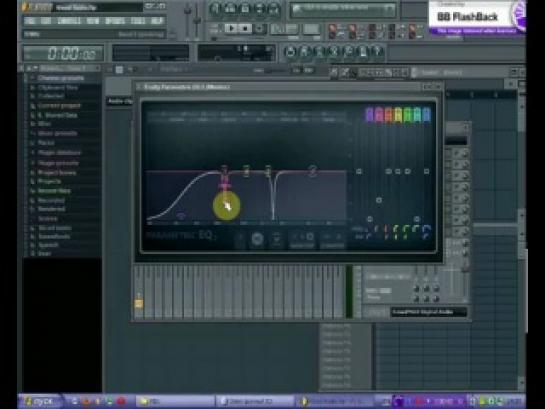Screen dimensions: 545x409
Task: Click the 0:00:00 time display
Action: tap(63, 54)
